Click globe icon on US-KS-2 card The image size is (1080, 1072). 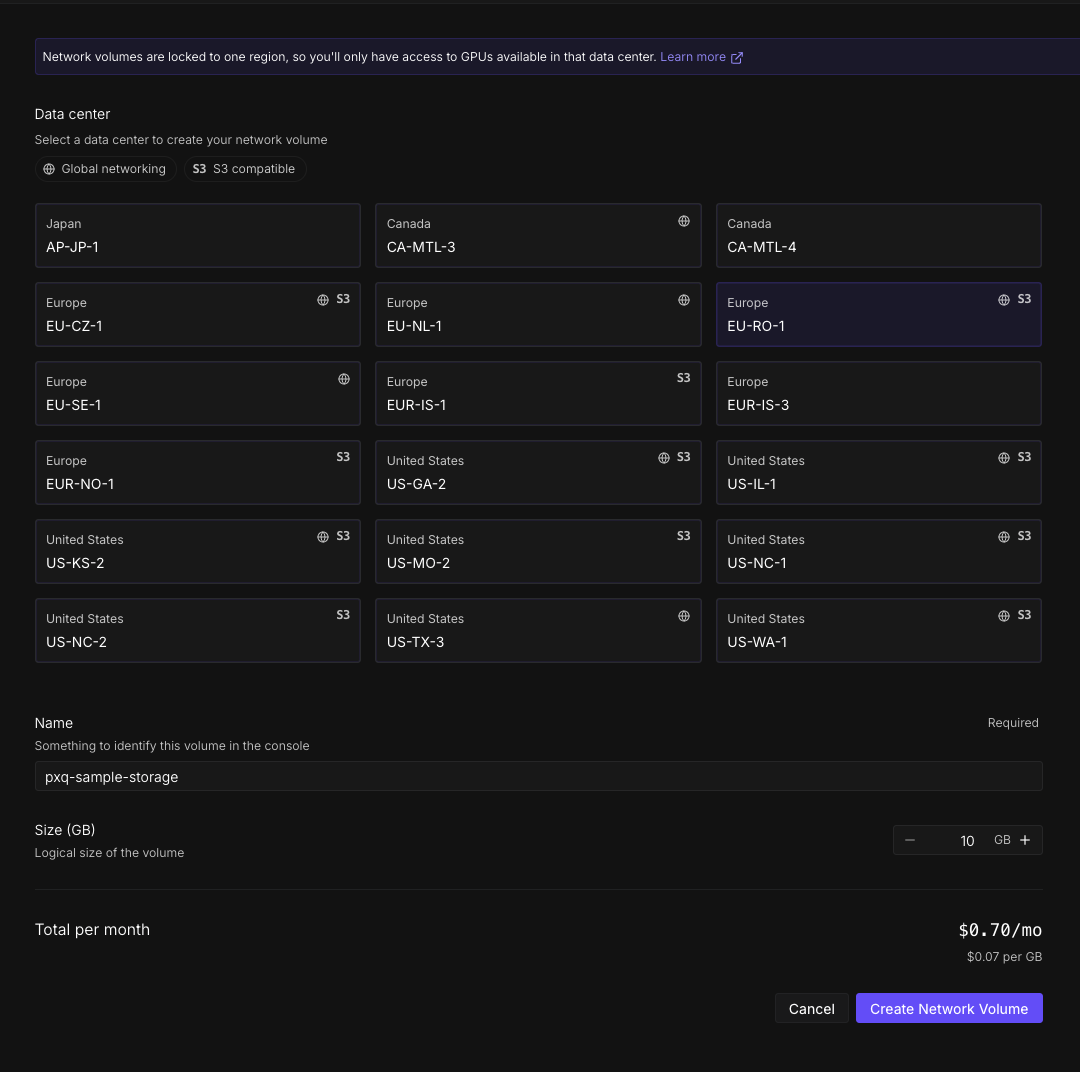pyautogui.click(x=322, y=537)
